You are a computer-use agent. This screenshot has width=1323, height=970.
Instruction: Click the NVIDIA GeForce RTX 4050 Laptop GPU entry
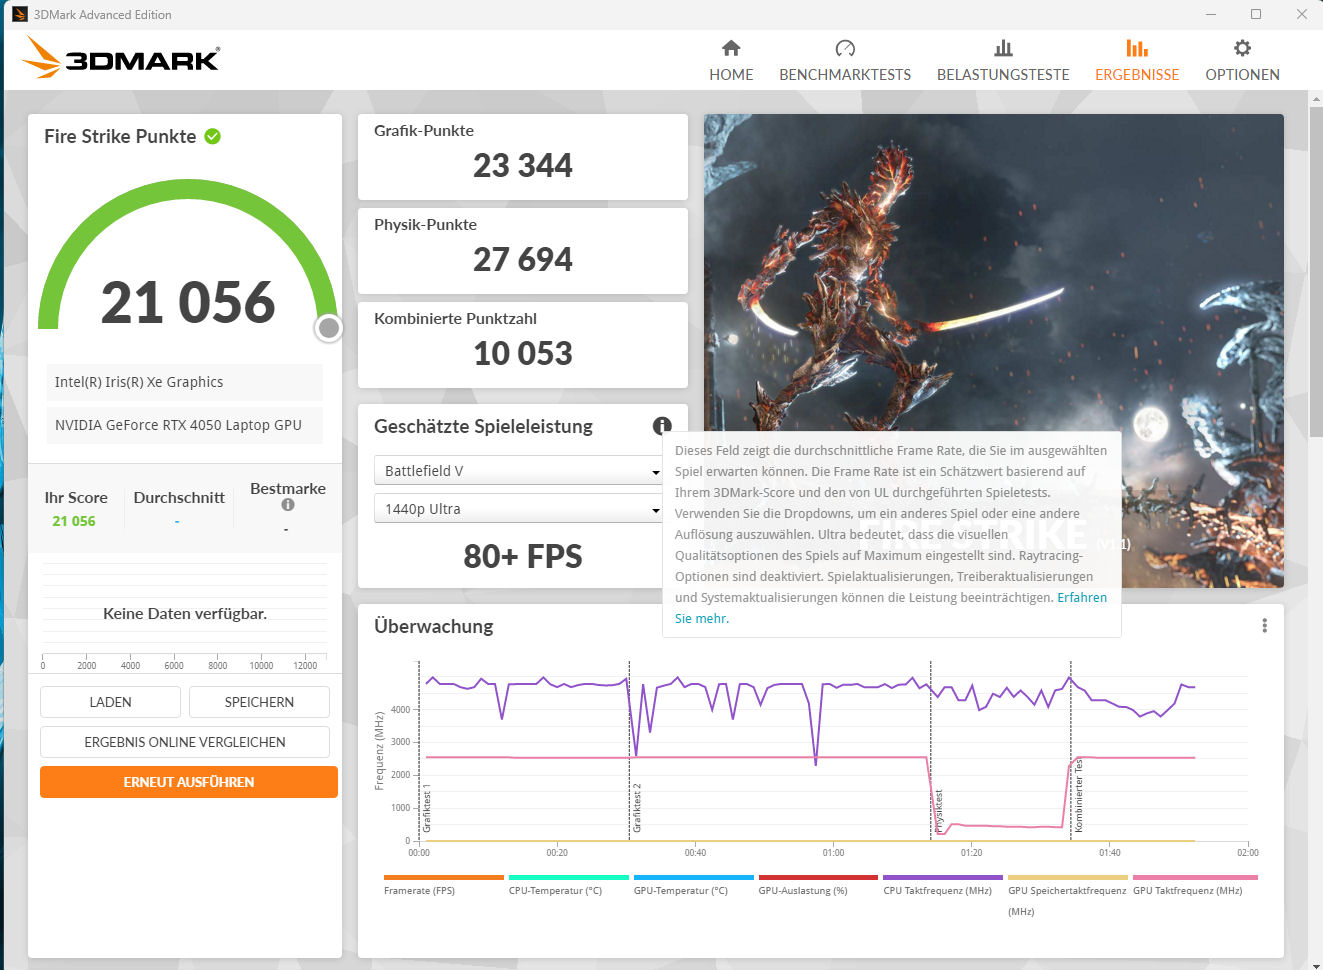[185, 425]
